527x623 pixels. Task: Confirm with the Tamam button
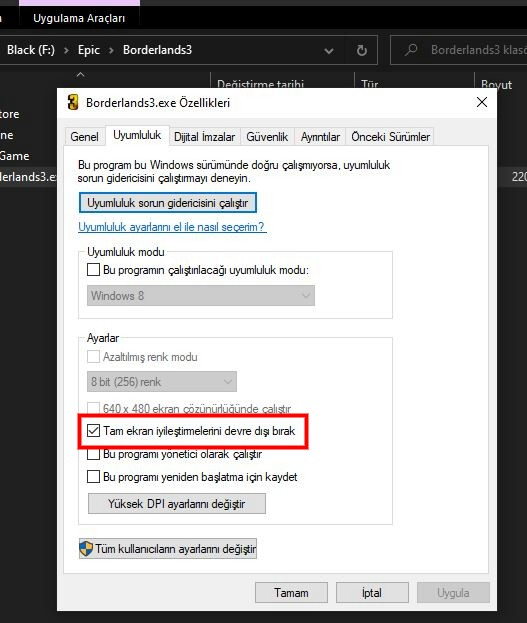(x=291, y=593)
